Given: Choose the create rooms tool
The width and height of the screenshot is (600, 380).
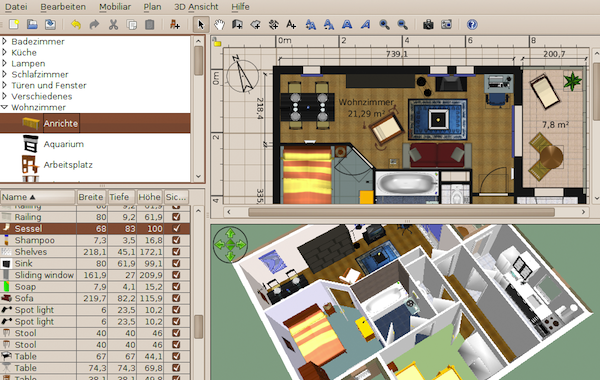Looking at the screenshot, I should pyautogui.click(x=255, y=24).
